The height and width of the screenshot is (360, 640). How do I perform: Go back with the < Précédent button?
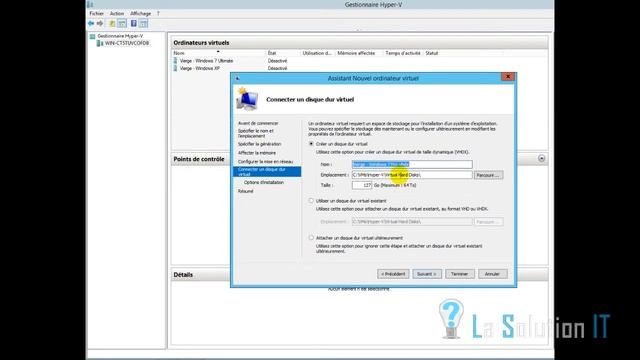(393, 274)
